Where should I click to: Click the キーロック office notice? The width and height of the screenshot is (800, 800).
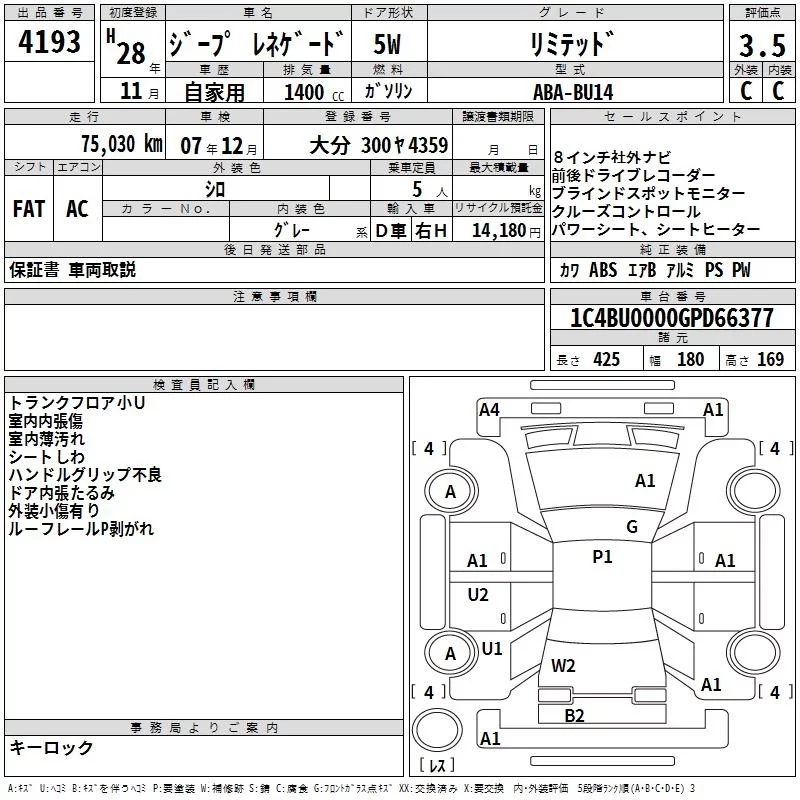click(x=51, y=747)
